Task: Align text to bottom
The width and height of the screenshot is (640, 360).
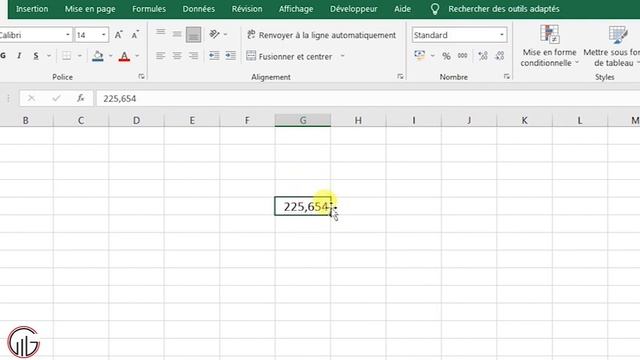Action: (x=193, y=35)
